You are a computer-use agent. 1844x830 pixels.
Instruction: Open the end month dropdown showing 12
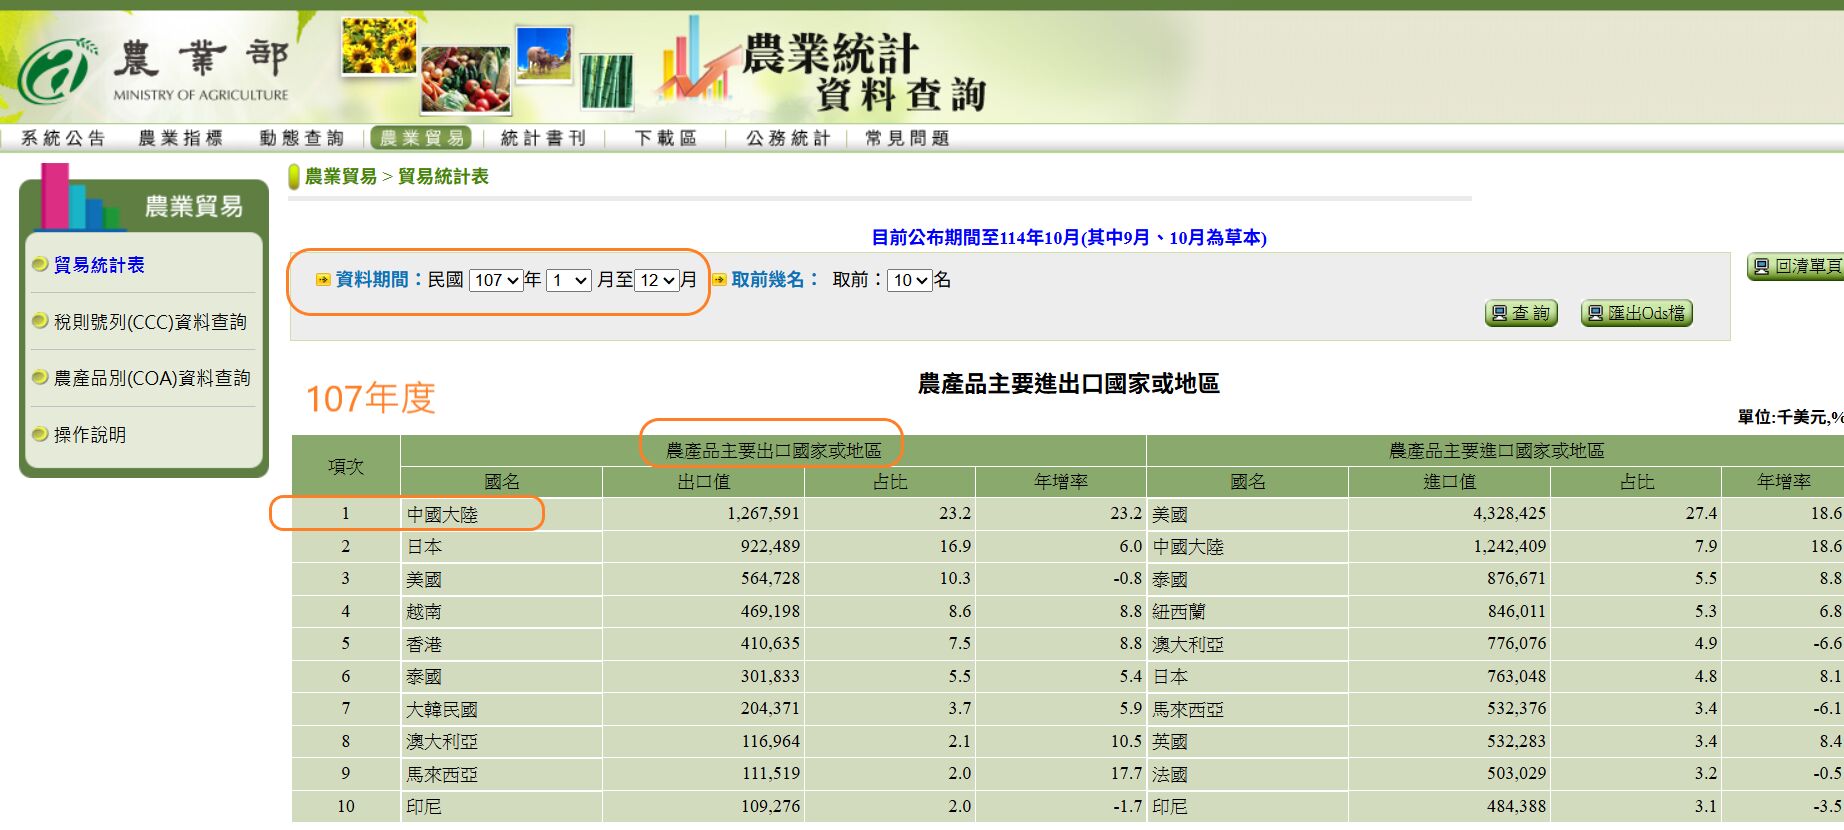coord(657,281)
